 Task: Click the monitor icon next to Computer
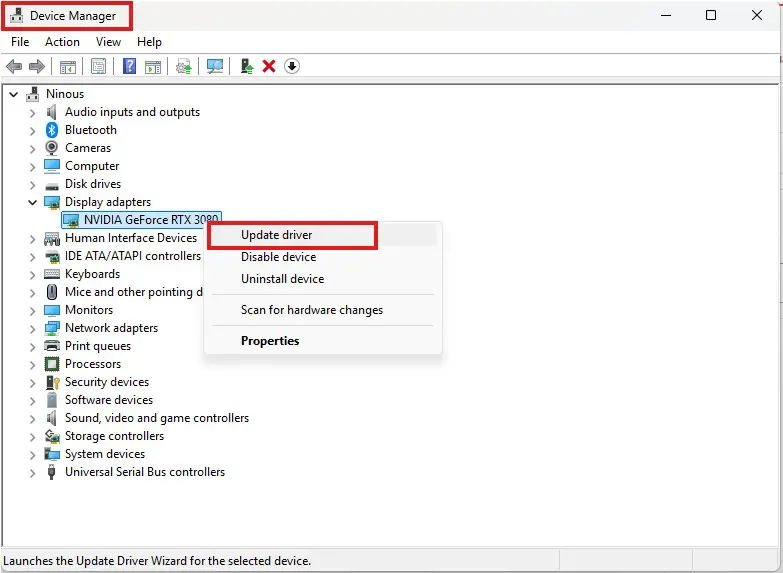coord(52,166)
